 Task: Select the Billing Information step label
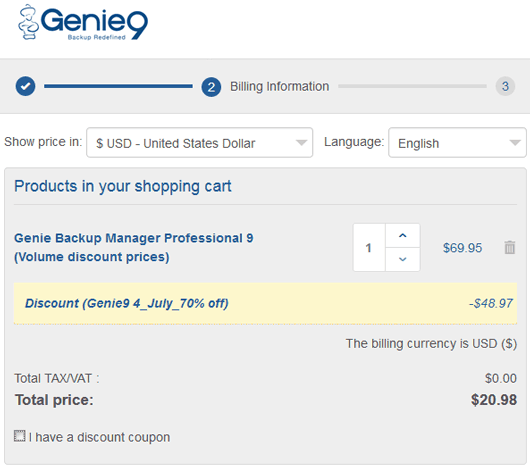tap(280, 87)
